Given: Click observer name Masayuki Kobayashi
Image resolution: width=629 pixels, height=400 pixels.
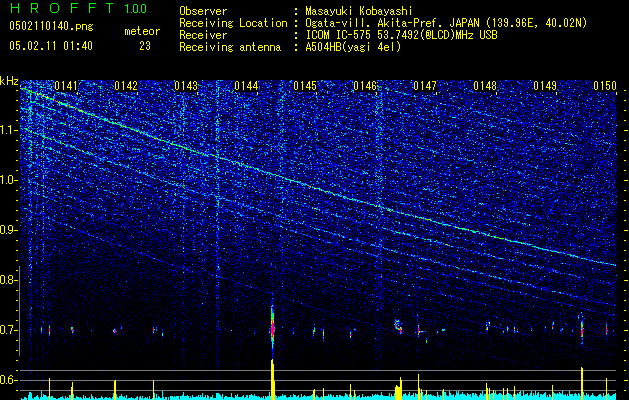Looking at the screenshot, I should tap(359, 11).
